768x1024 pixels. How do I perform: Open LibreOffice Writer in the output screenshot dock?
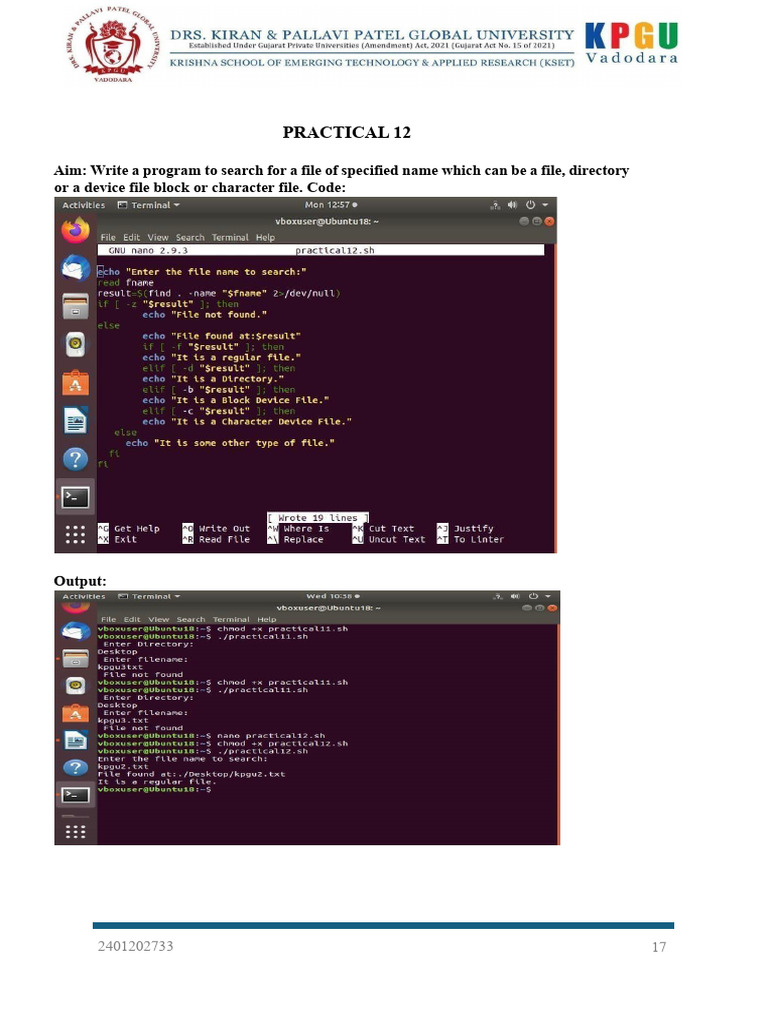tap(75, 741)
